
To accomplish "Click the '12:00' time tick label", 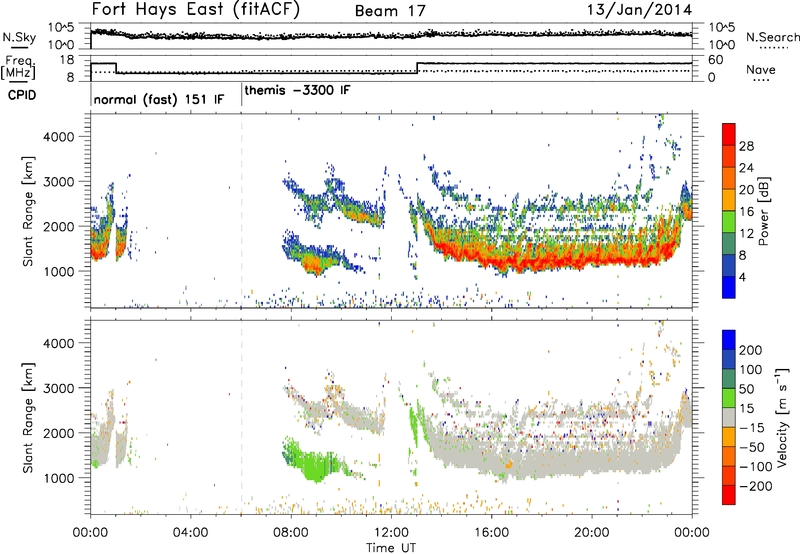I will pyautogui.click(x=391, y=533).
